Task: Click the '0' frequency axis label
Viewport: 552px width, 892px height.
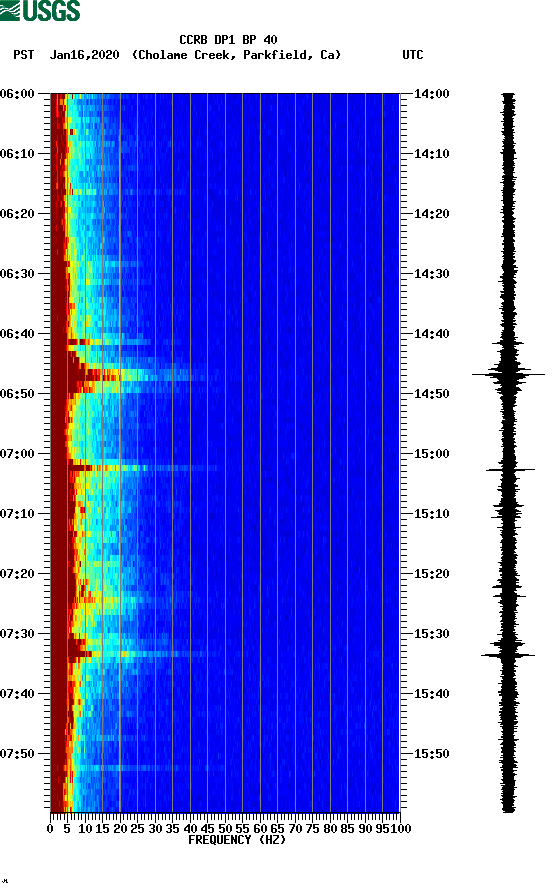Action: (x=50, y=829)
